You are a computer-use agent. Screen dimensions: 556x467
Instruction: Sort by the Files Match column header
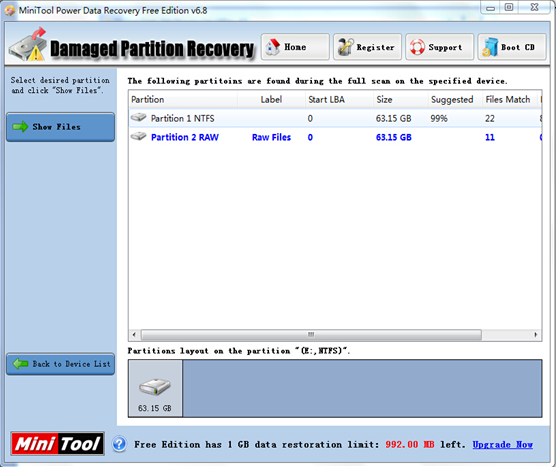[510, 99]
